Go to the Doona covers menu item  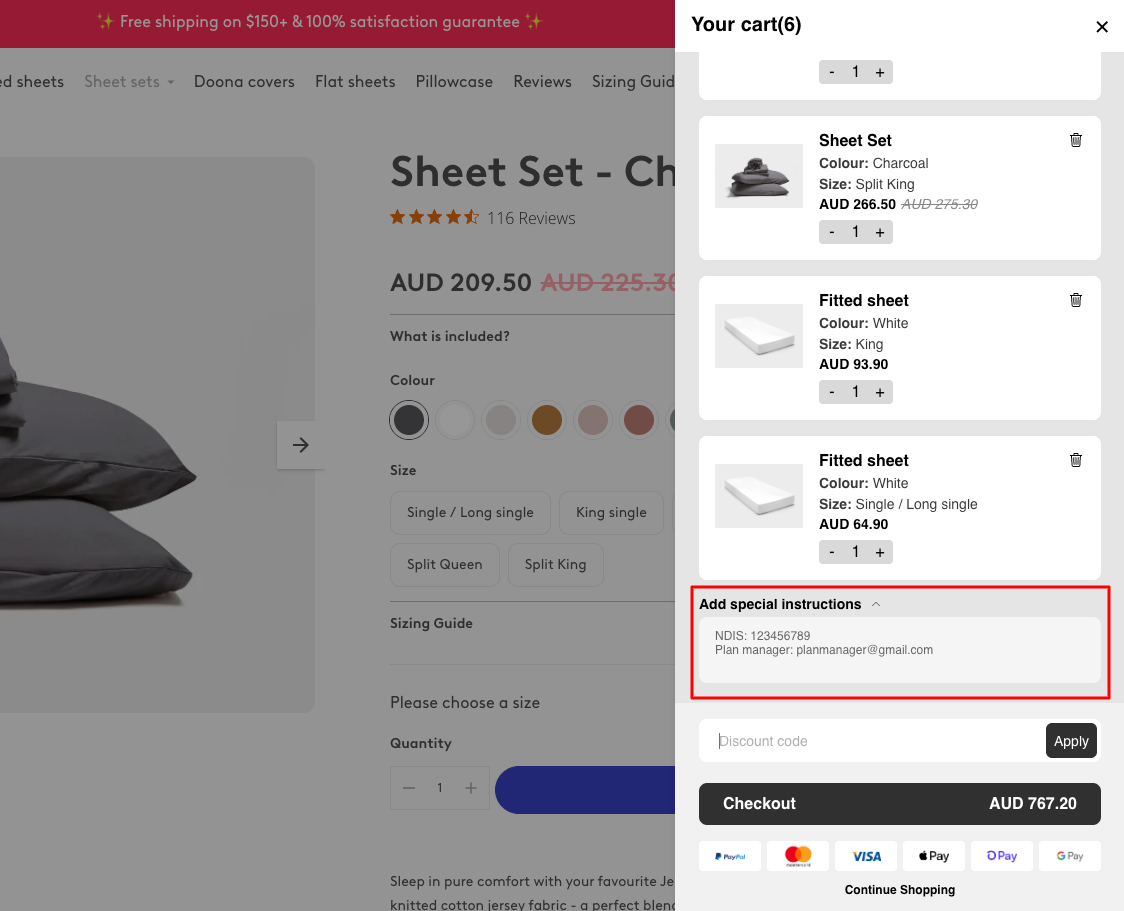[x=244, y=81]
